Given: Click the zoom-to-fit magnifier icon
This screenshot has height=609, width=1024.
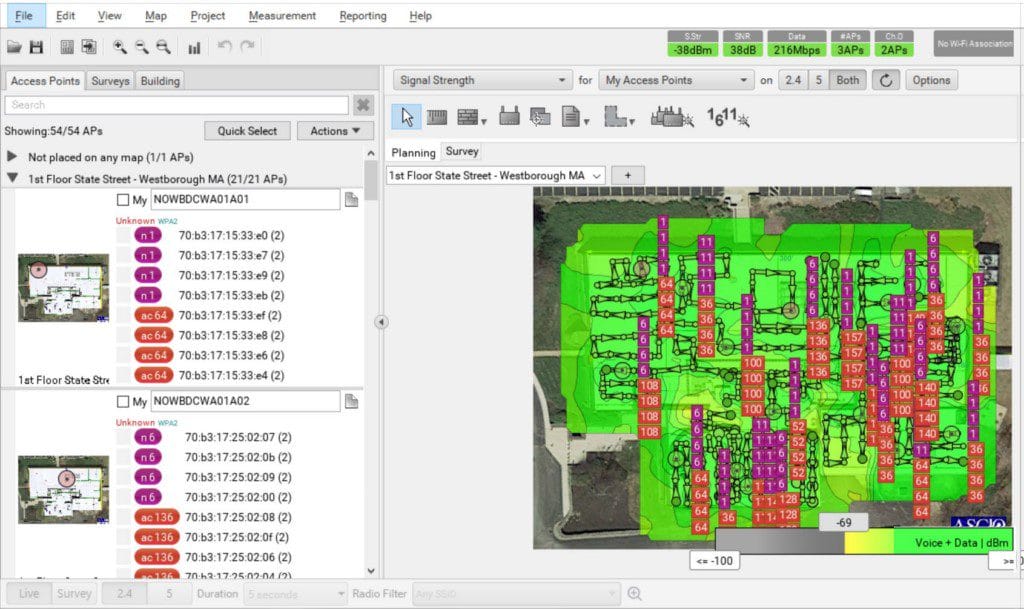Looking at the screenshot, I should click(x=163, y=47).
